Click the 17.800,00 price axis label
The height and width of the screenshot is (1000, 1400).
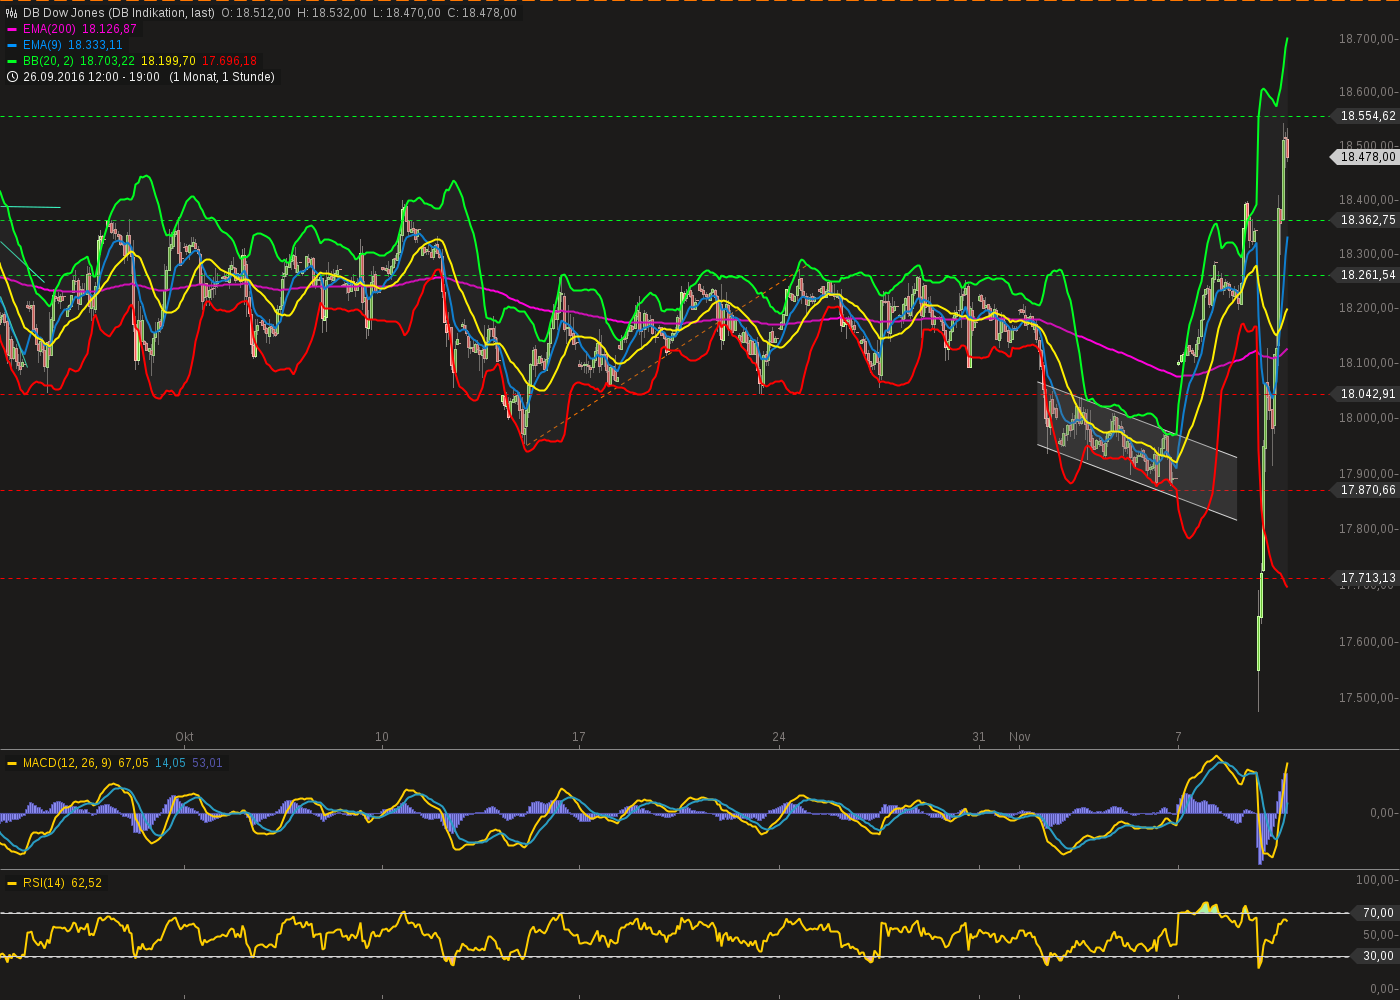(x=1367, y=529)
